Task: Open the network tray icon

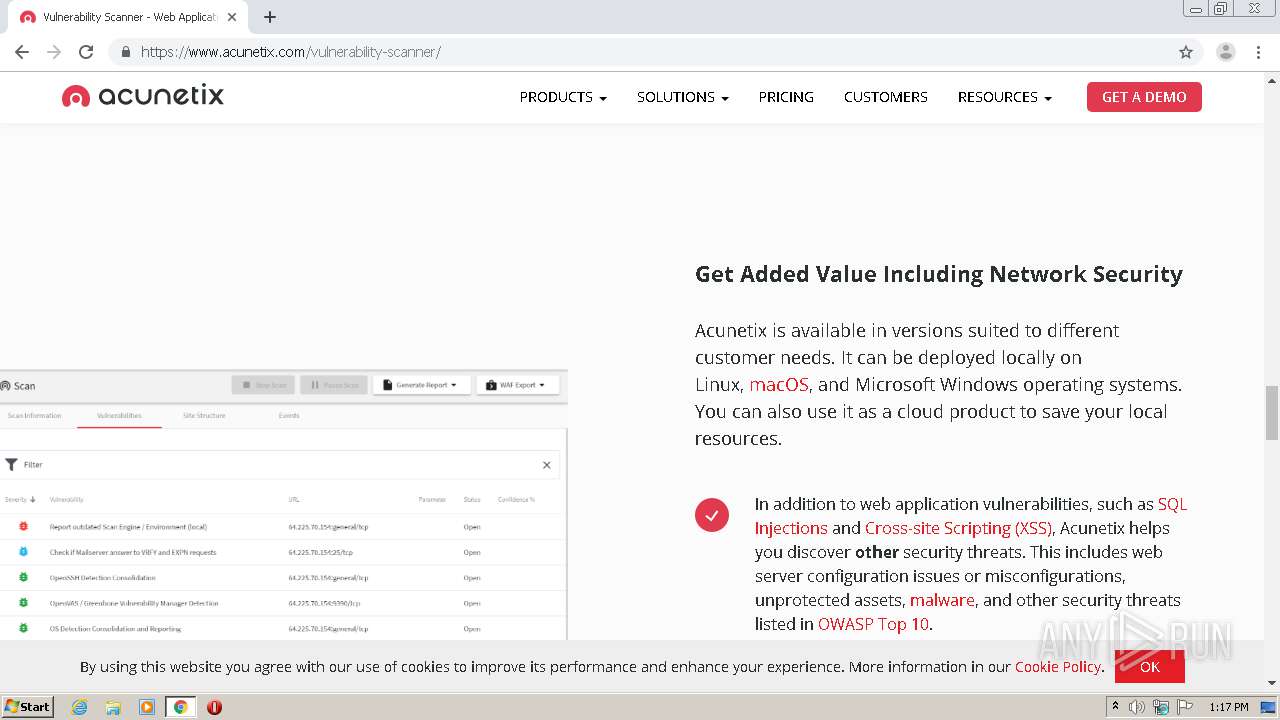Action: click(x=1161, y=707)
